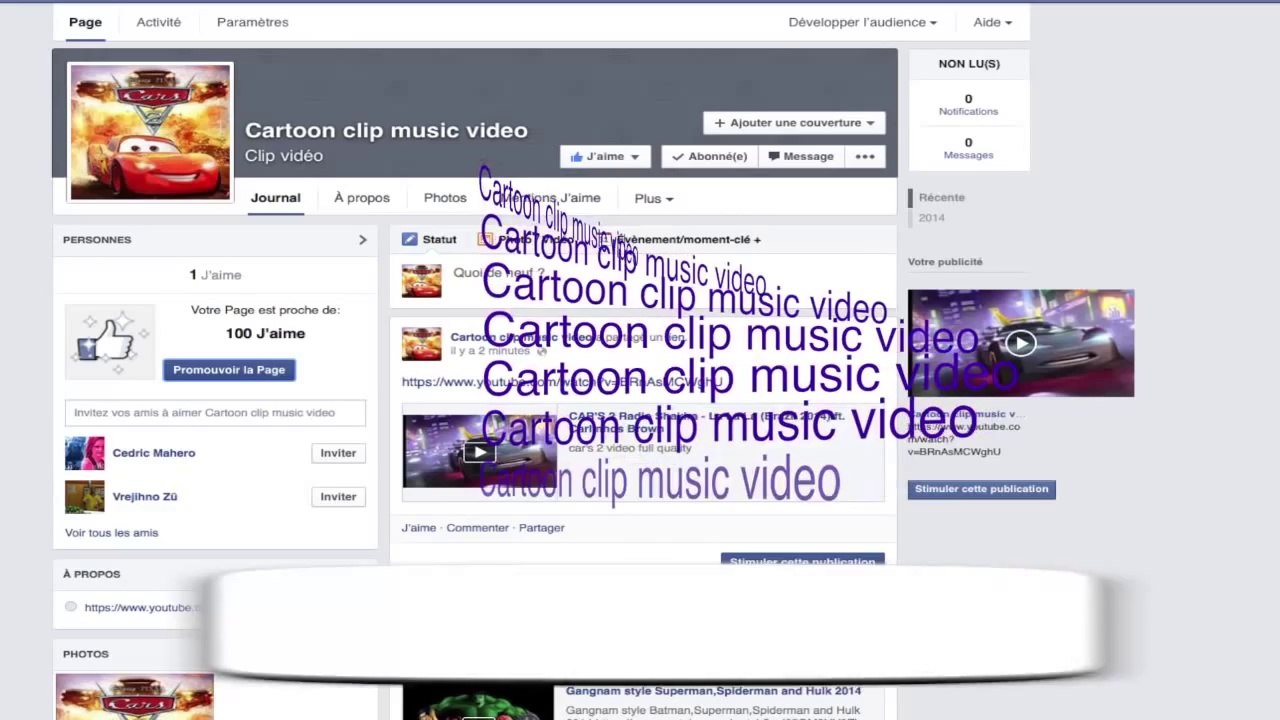Click Promouvoir la Page button
Screen dimensions: 1280x720
[229, 370]
